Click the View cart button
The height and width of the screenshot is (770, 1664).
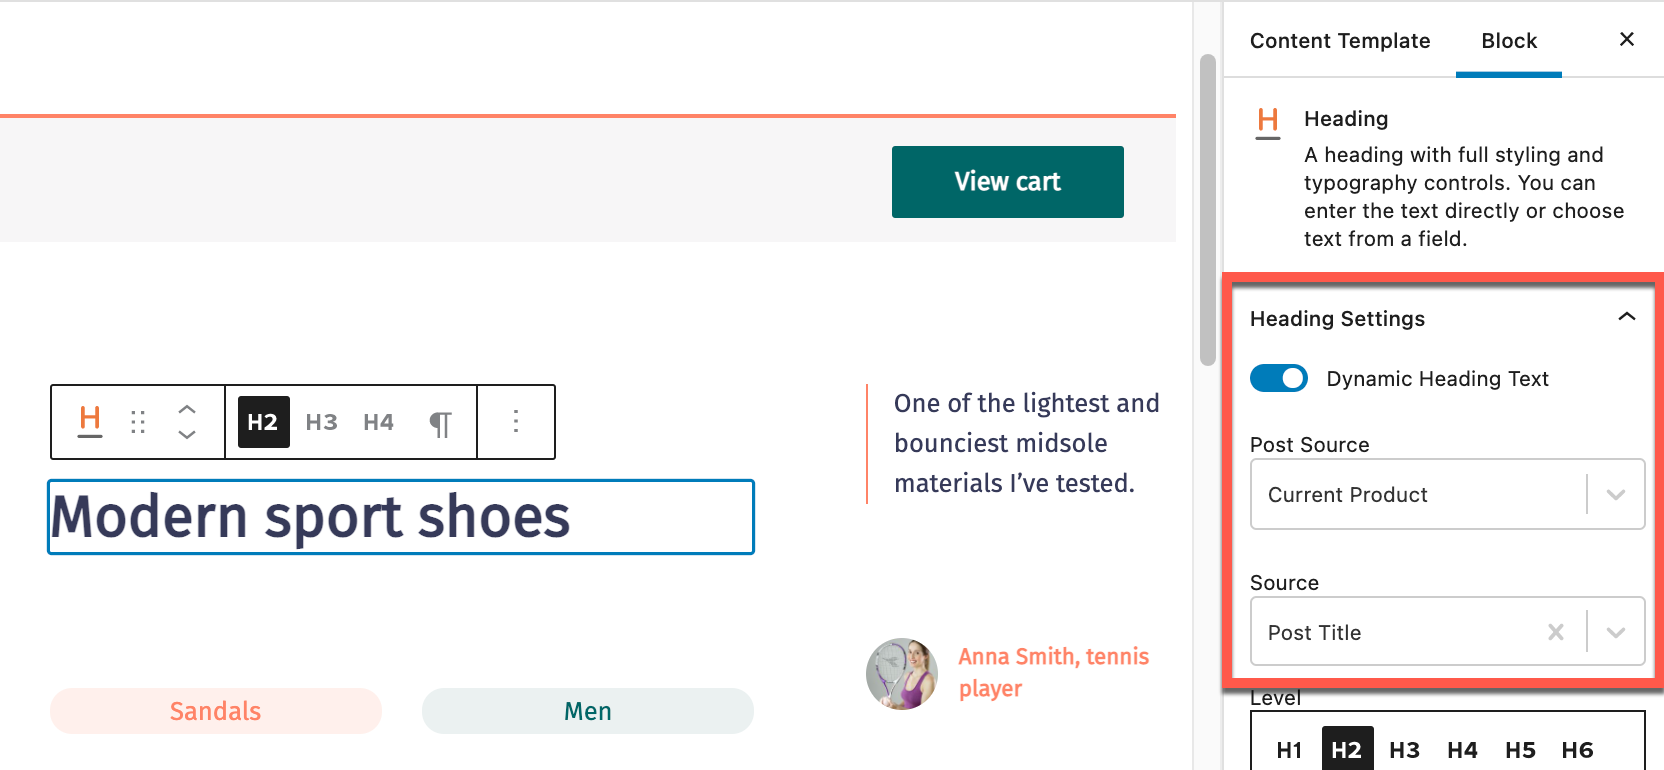[x=1007, y=182]
